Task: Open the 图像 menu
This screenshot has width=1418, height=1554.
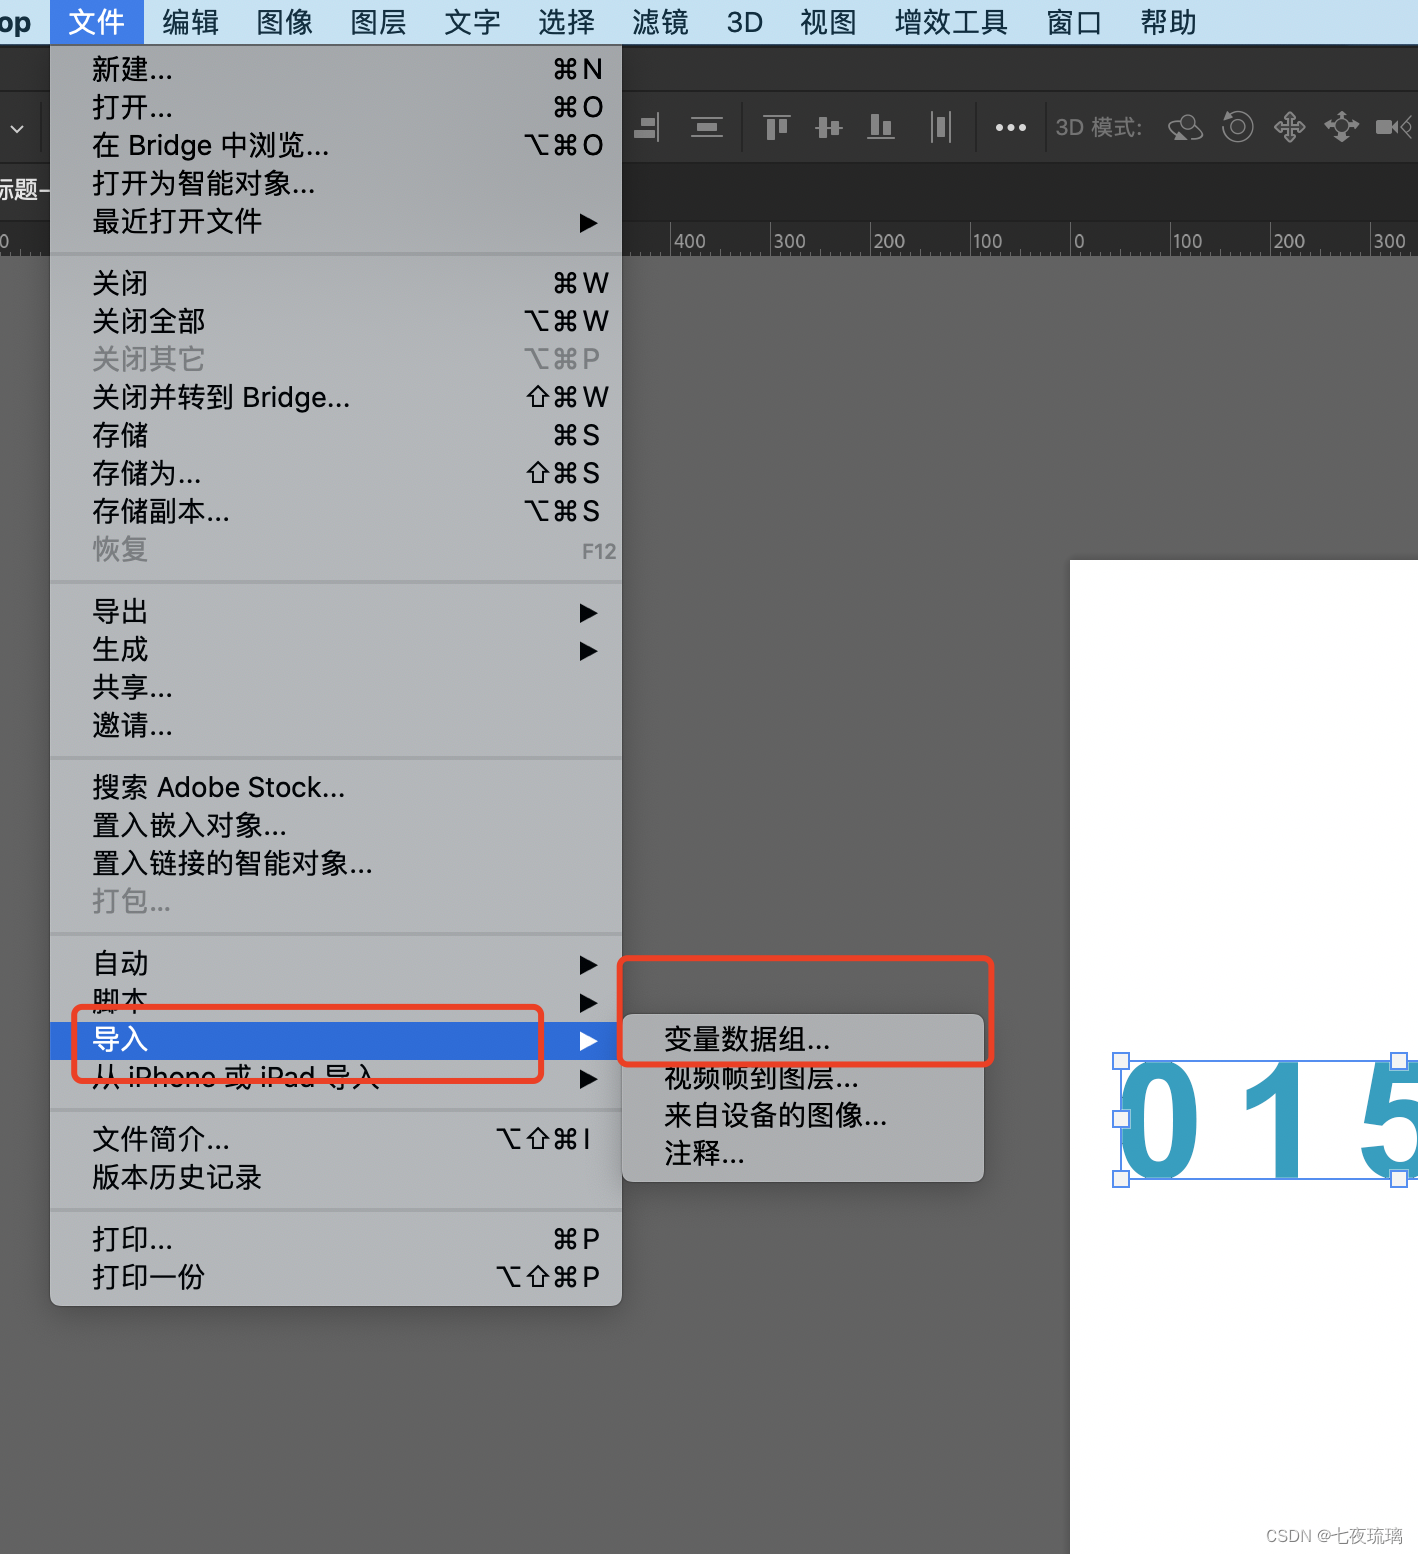Action: click(x=284, y=22)
